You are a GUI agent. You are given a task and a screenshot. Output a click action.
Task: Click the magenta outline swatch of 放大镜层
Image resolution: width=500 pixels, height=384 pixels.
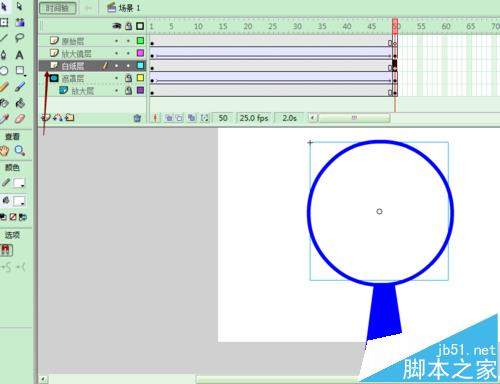coord(140,53)
